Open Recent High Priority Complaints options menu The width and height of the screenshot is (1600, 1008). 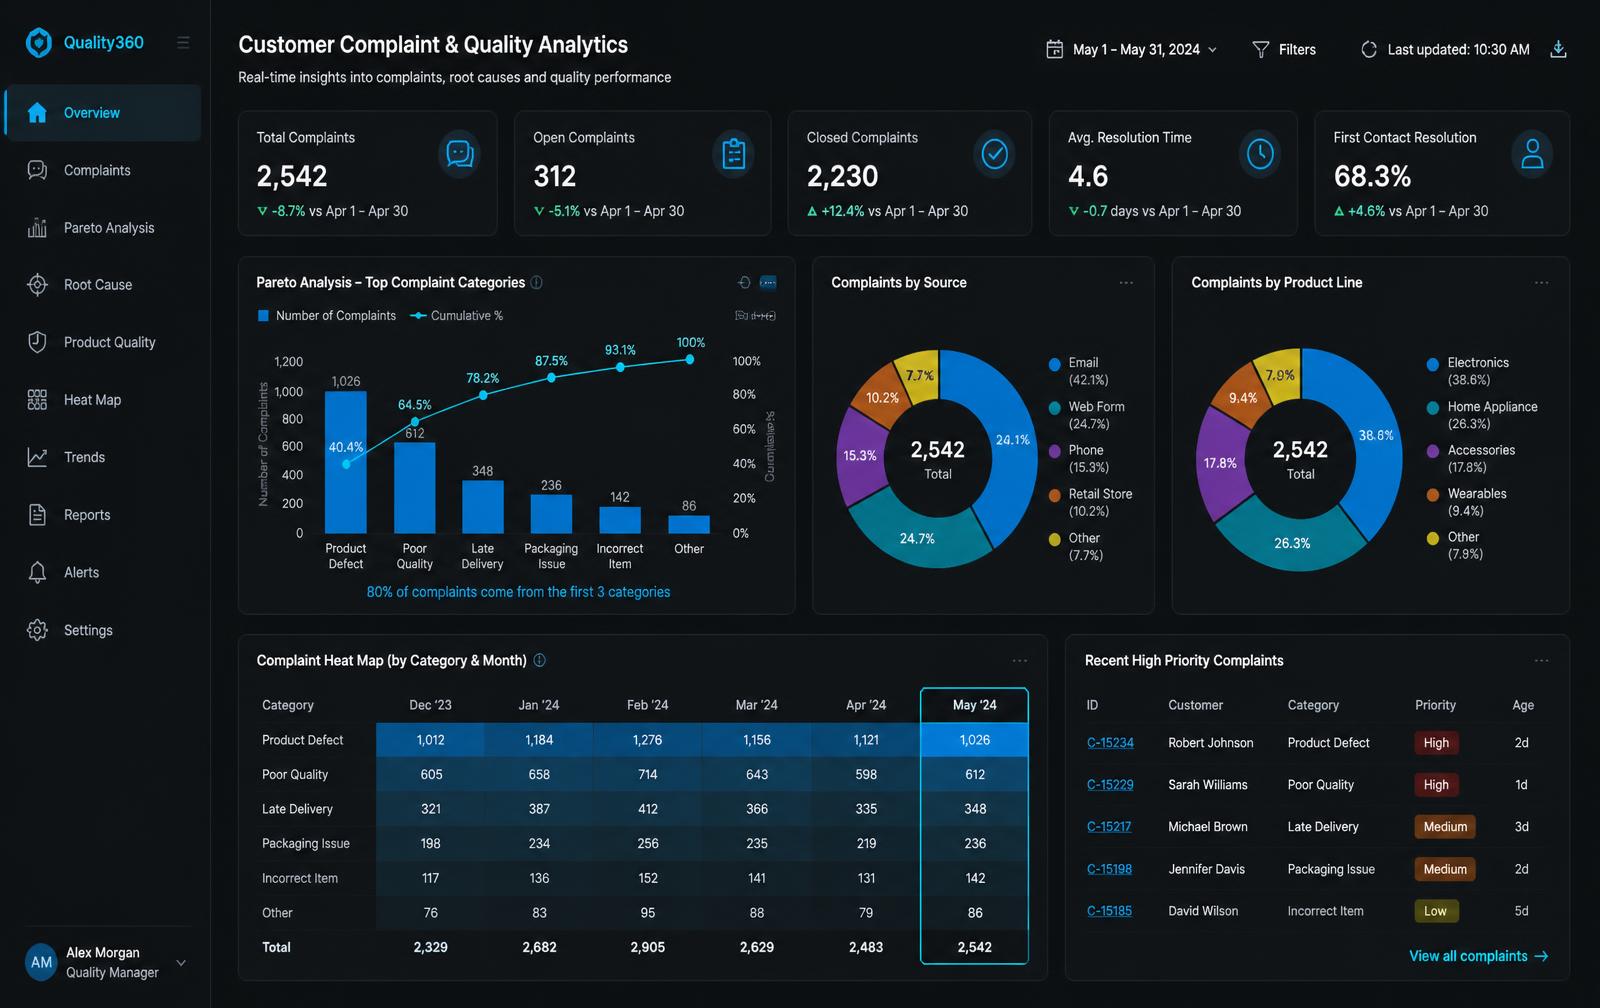1542,661
